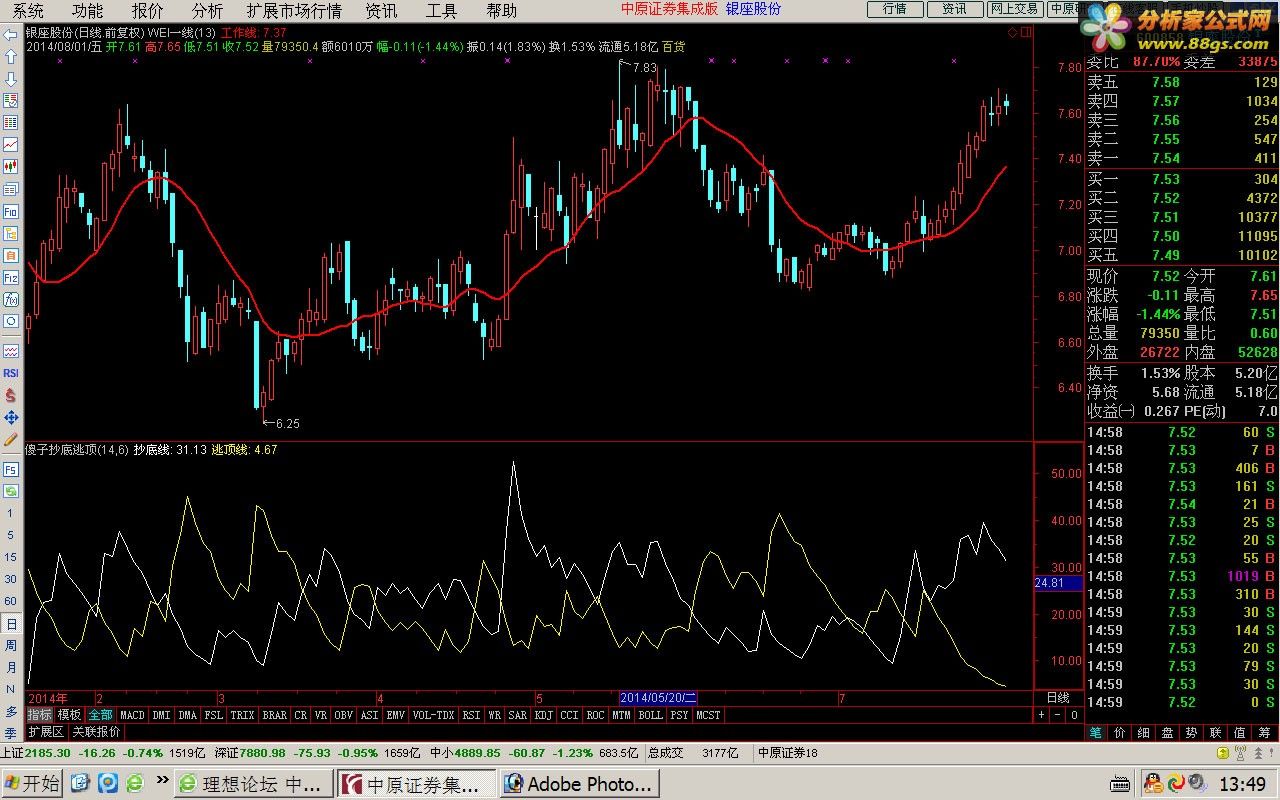Open 帮助 menu
This screenshot has height=800, width=1280.
point(501,11)
